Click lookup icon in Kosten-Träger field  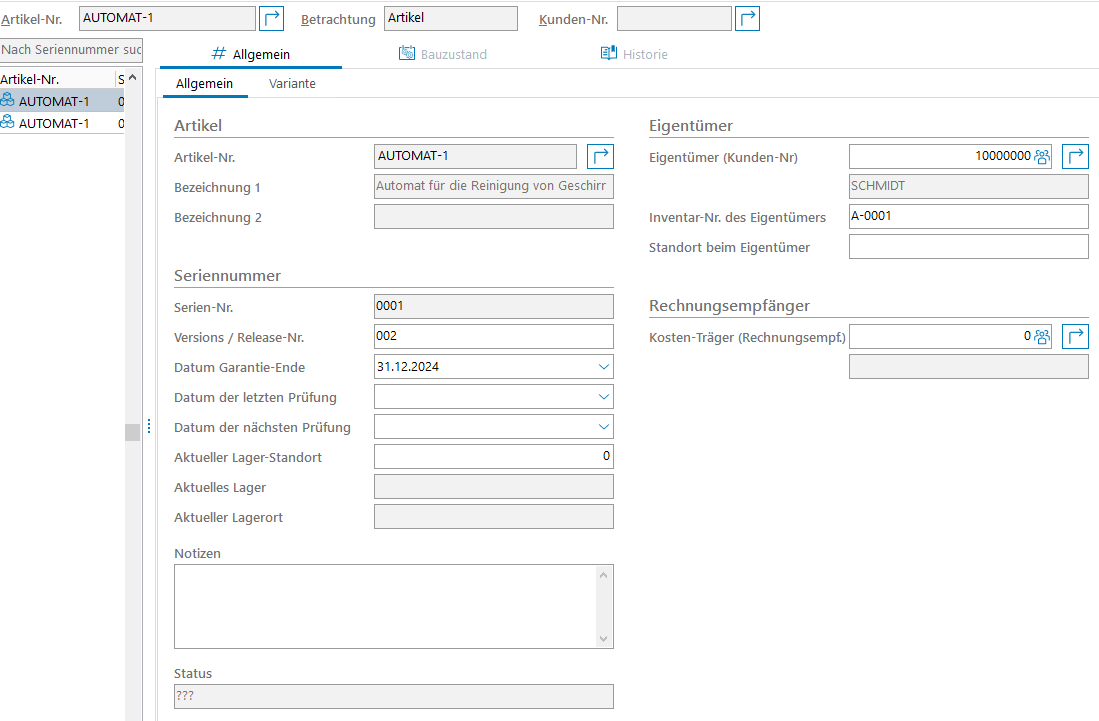point(1042,337)
